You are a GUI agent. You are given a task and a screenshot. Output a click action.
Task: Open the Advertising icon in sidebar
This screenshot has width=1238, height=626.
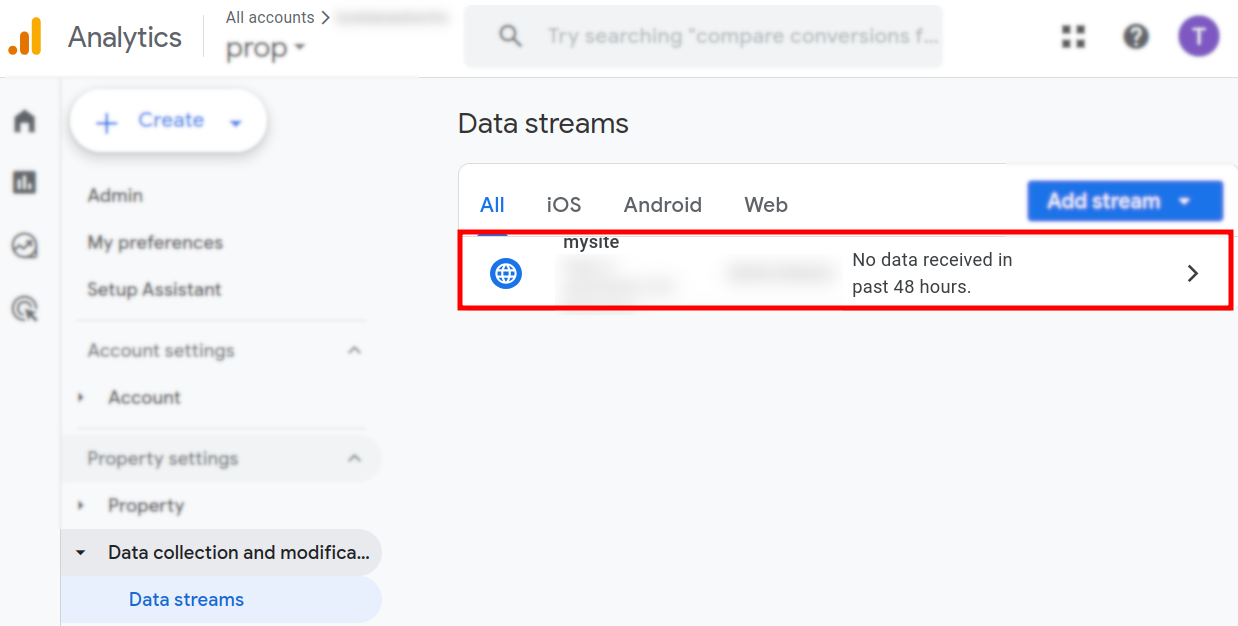click(x=24, y=309)
